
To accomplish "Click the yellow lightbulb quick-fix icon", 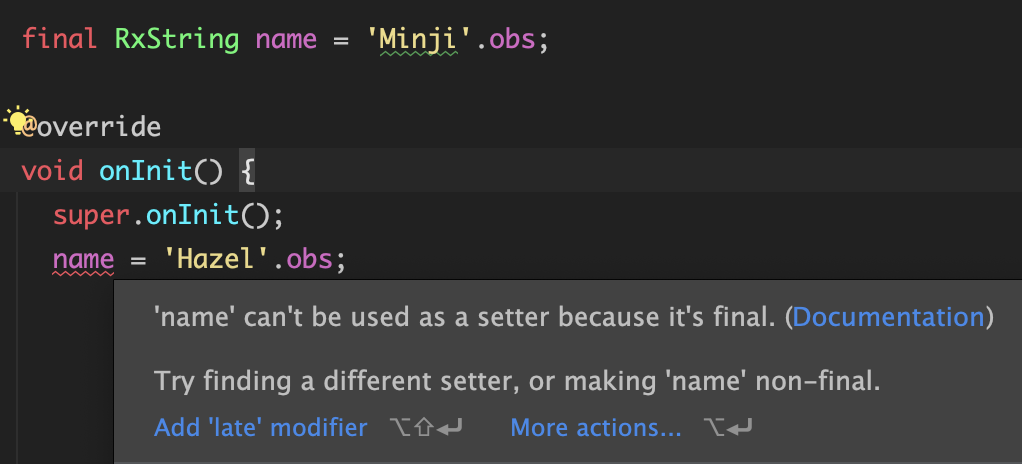I will point(17,119).
